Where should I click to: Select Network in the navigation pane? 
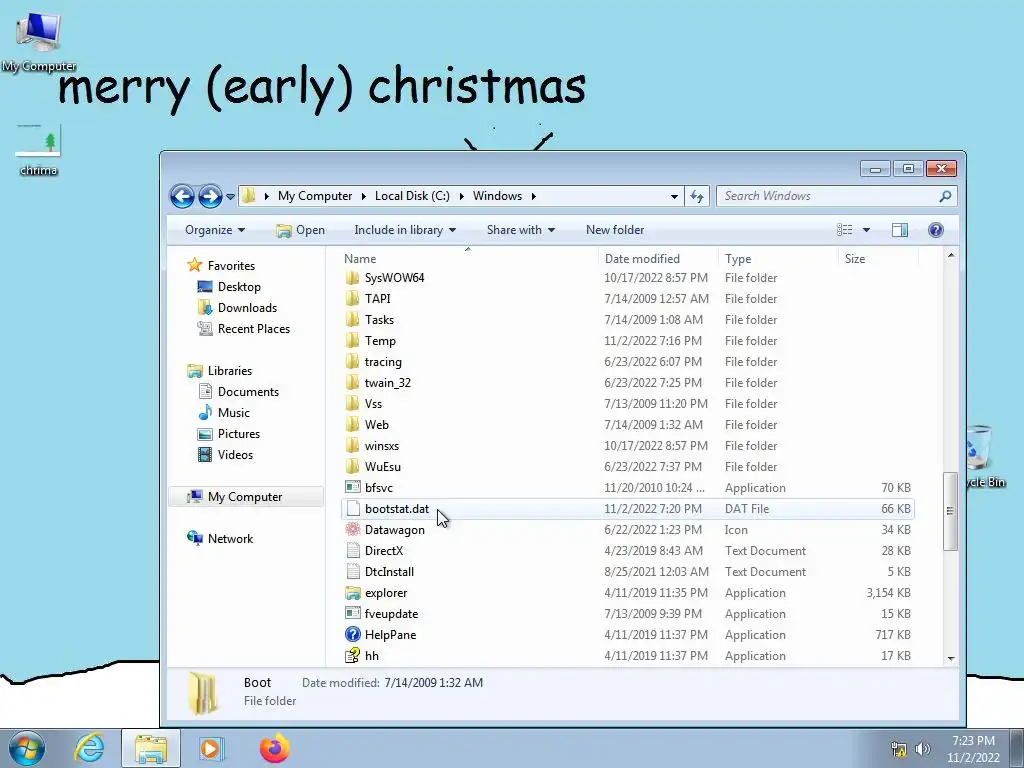(220, 539)
